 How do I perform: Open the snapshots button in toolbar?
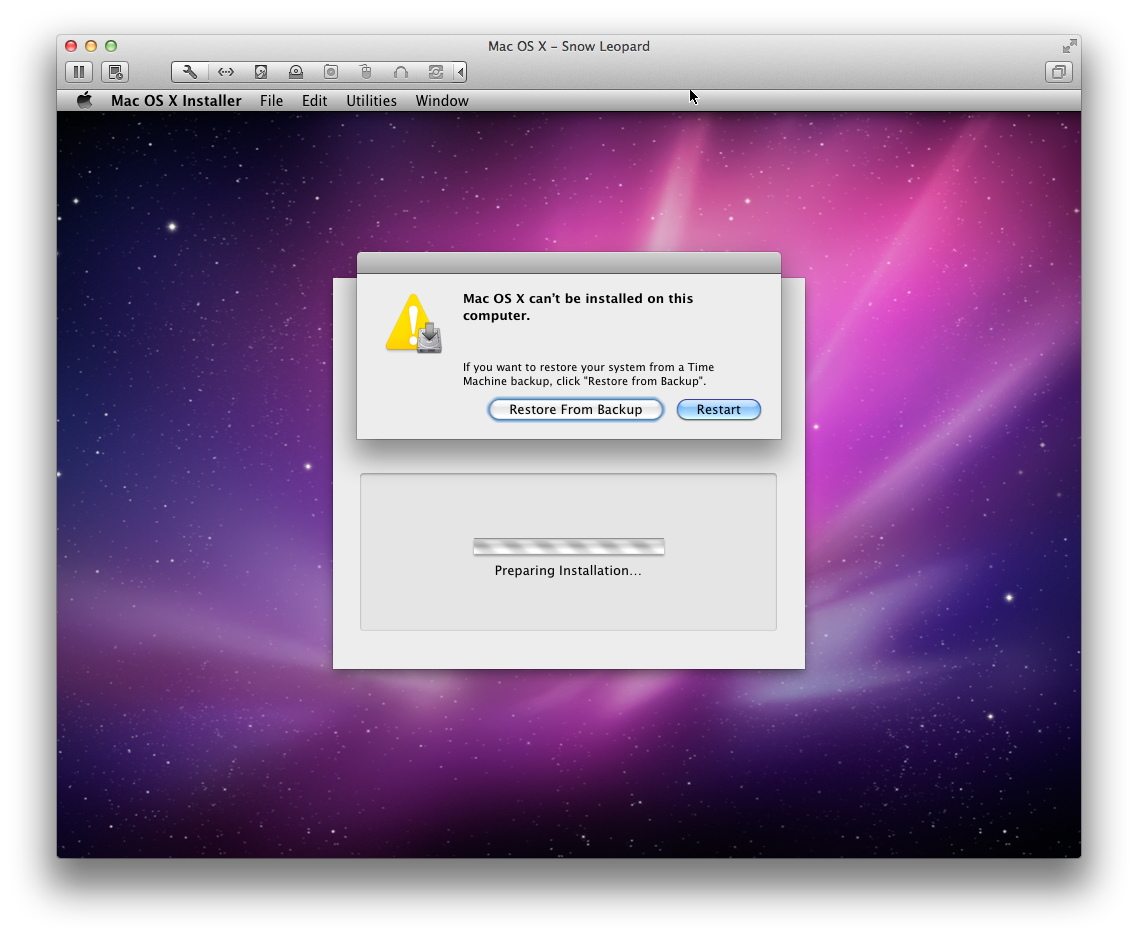tap(115, 72)
